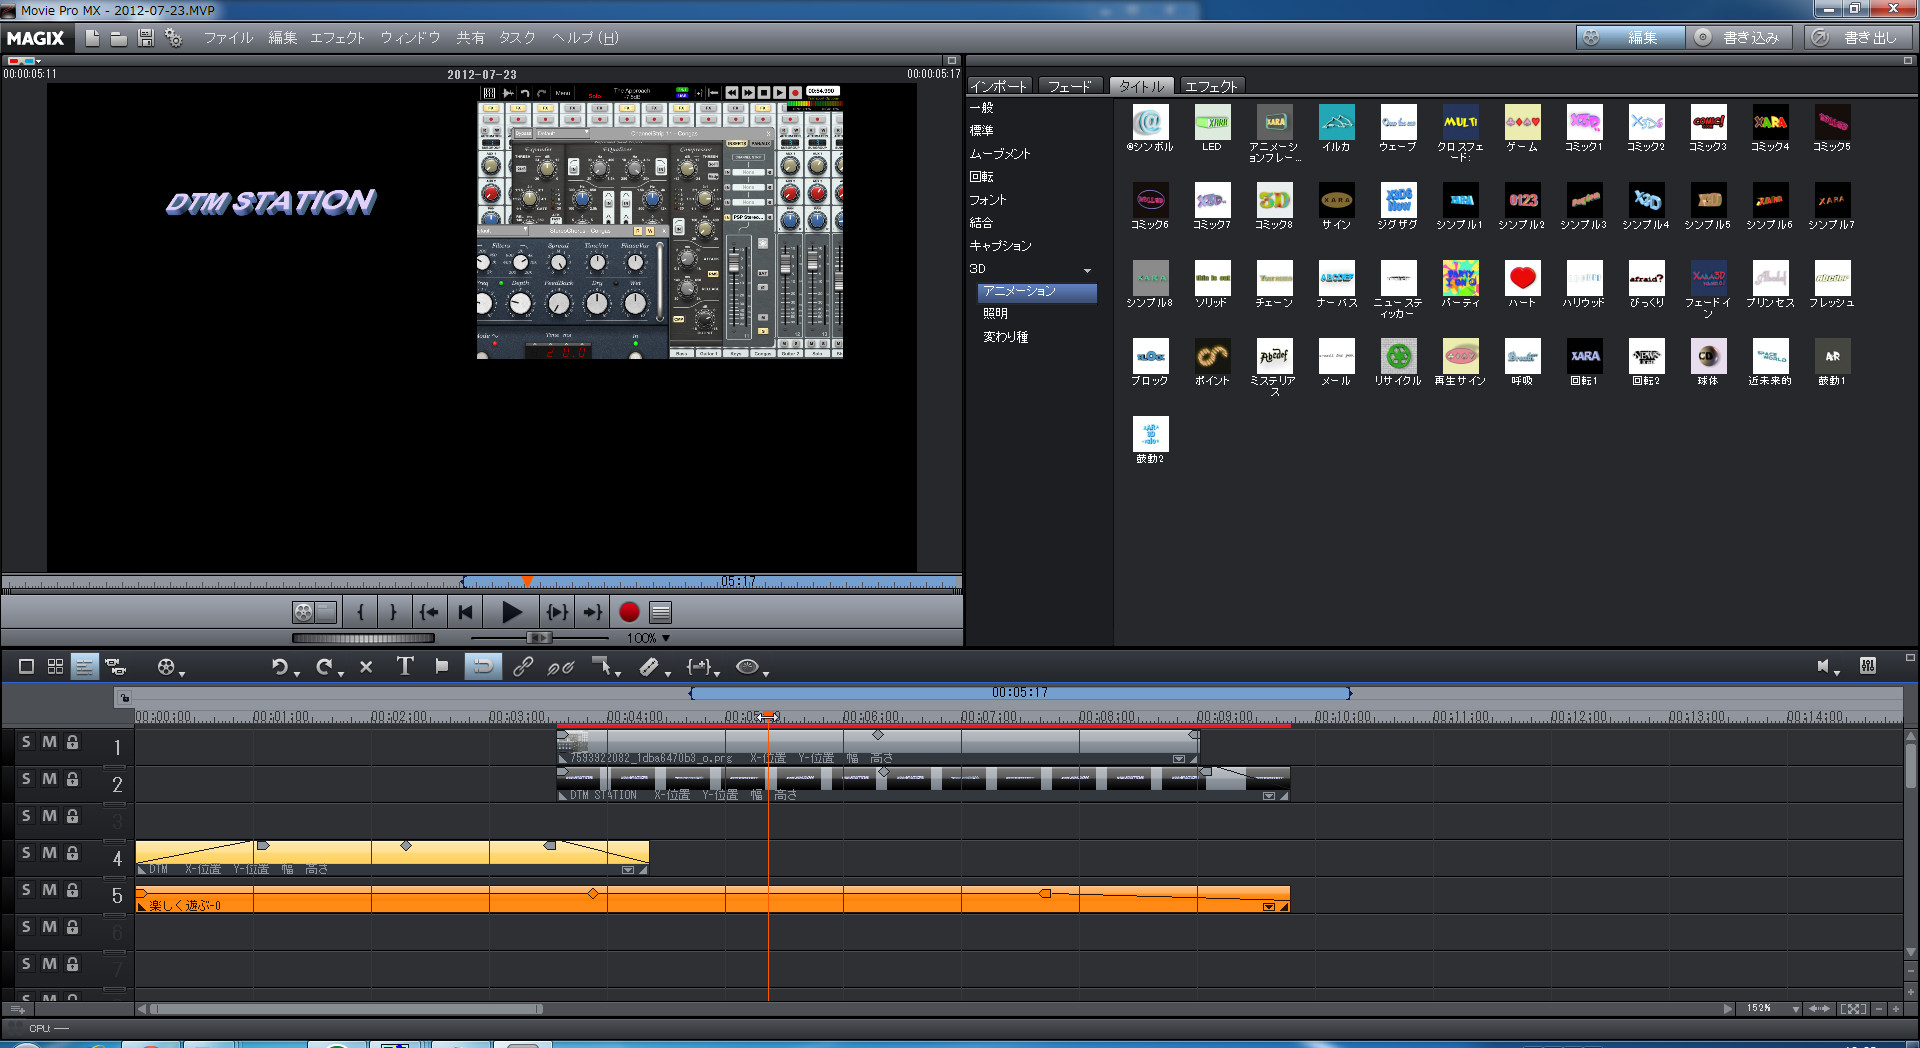Viewport: 1920px width, 1048px height.
Task: Open the 共有 menu
Action: point(470,38)
